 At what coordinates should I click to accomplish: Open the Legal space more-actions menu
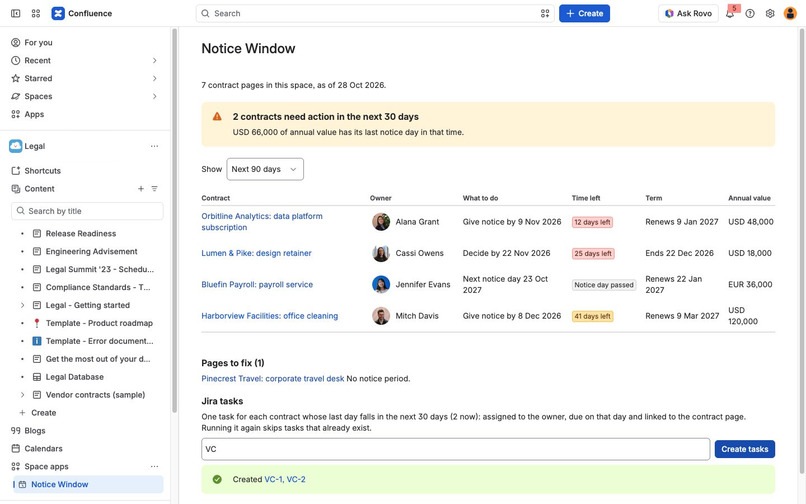(x=154, y=146)
